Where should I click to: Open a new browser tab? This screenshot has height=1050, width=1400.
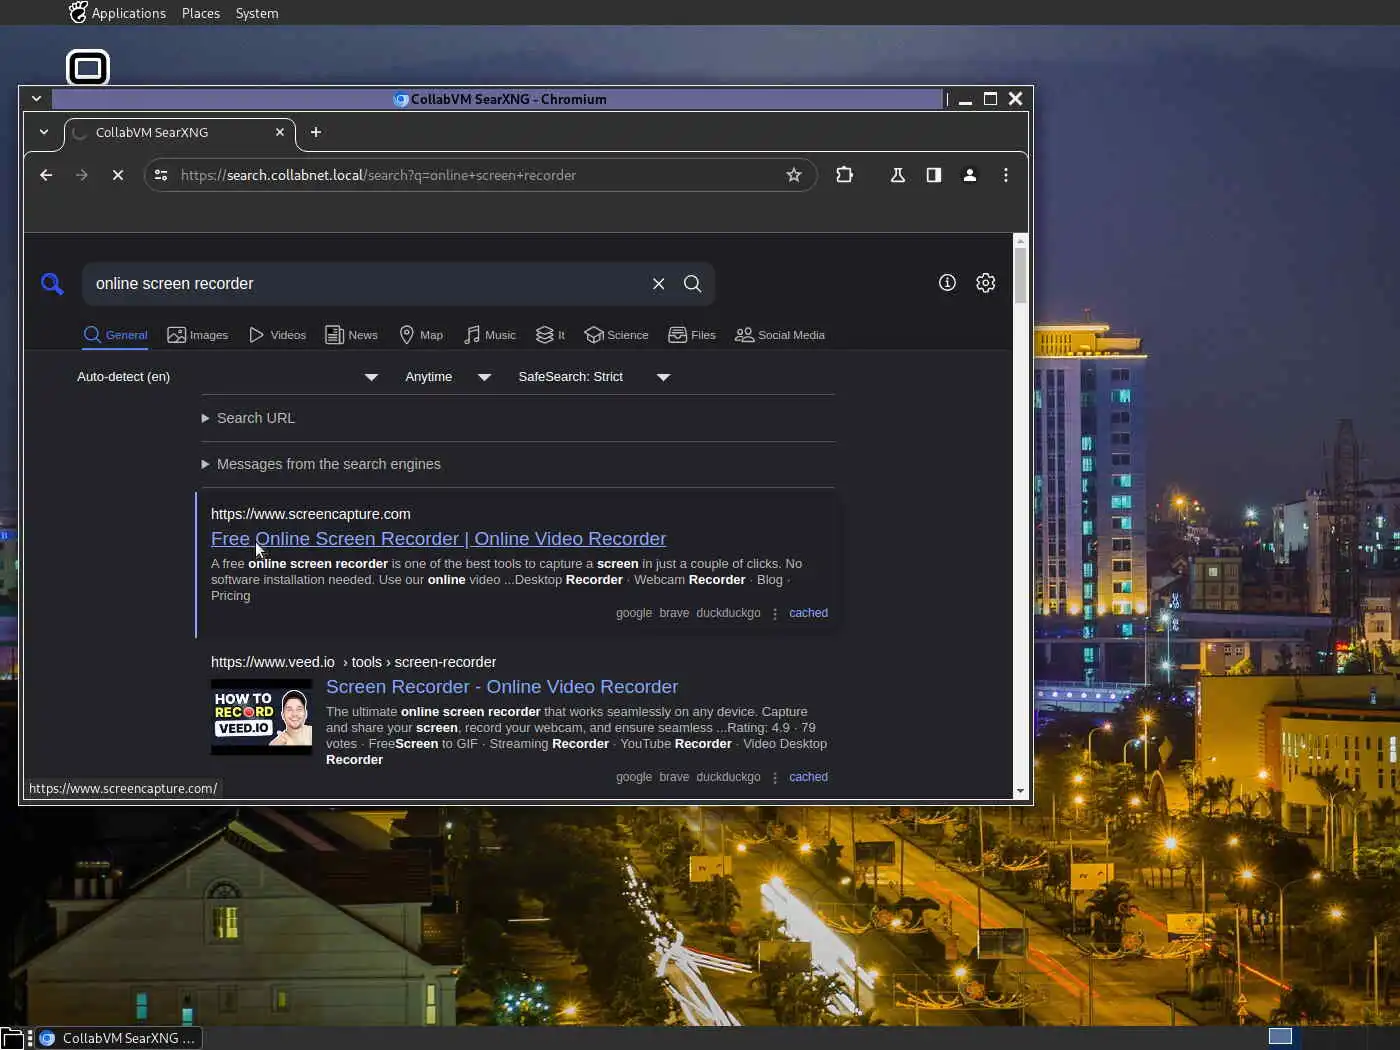(316, 132)
